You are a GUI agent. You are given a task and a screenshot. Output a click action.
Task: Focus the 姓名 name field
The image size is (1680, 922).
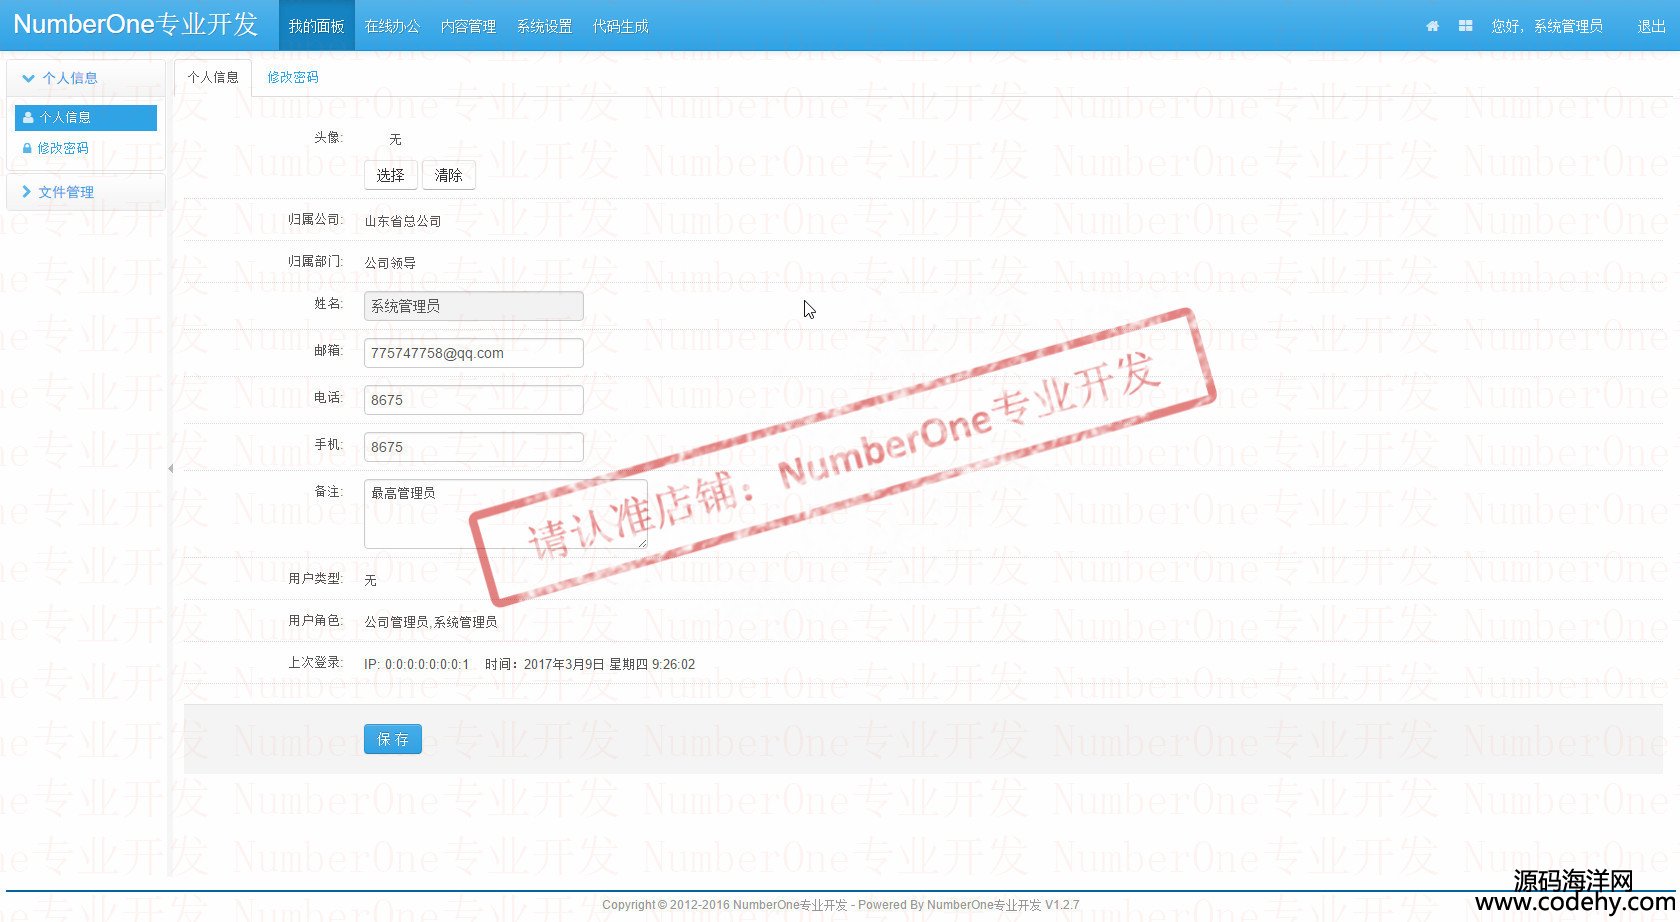[474, 306]
